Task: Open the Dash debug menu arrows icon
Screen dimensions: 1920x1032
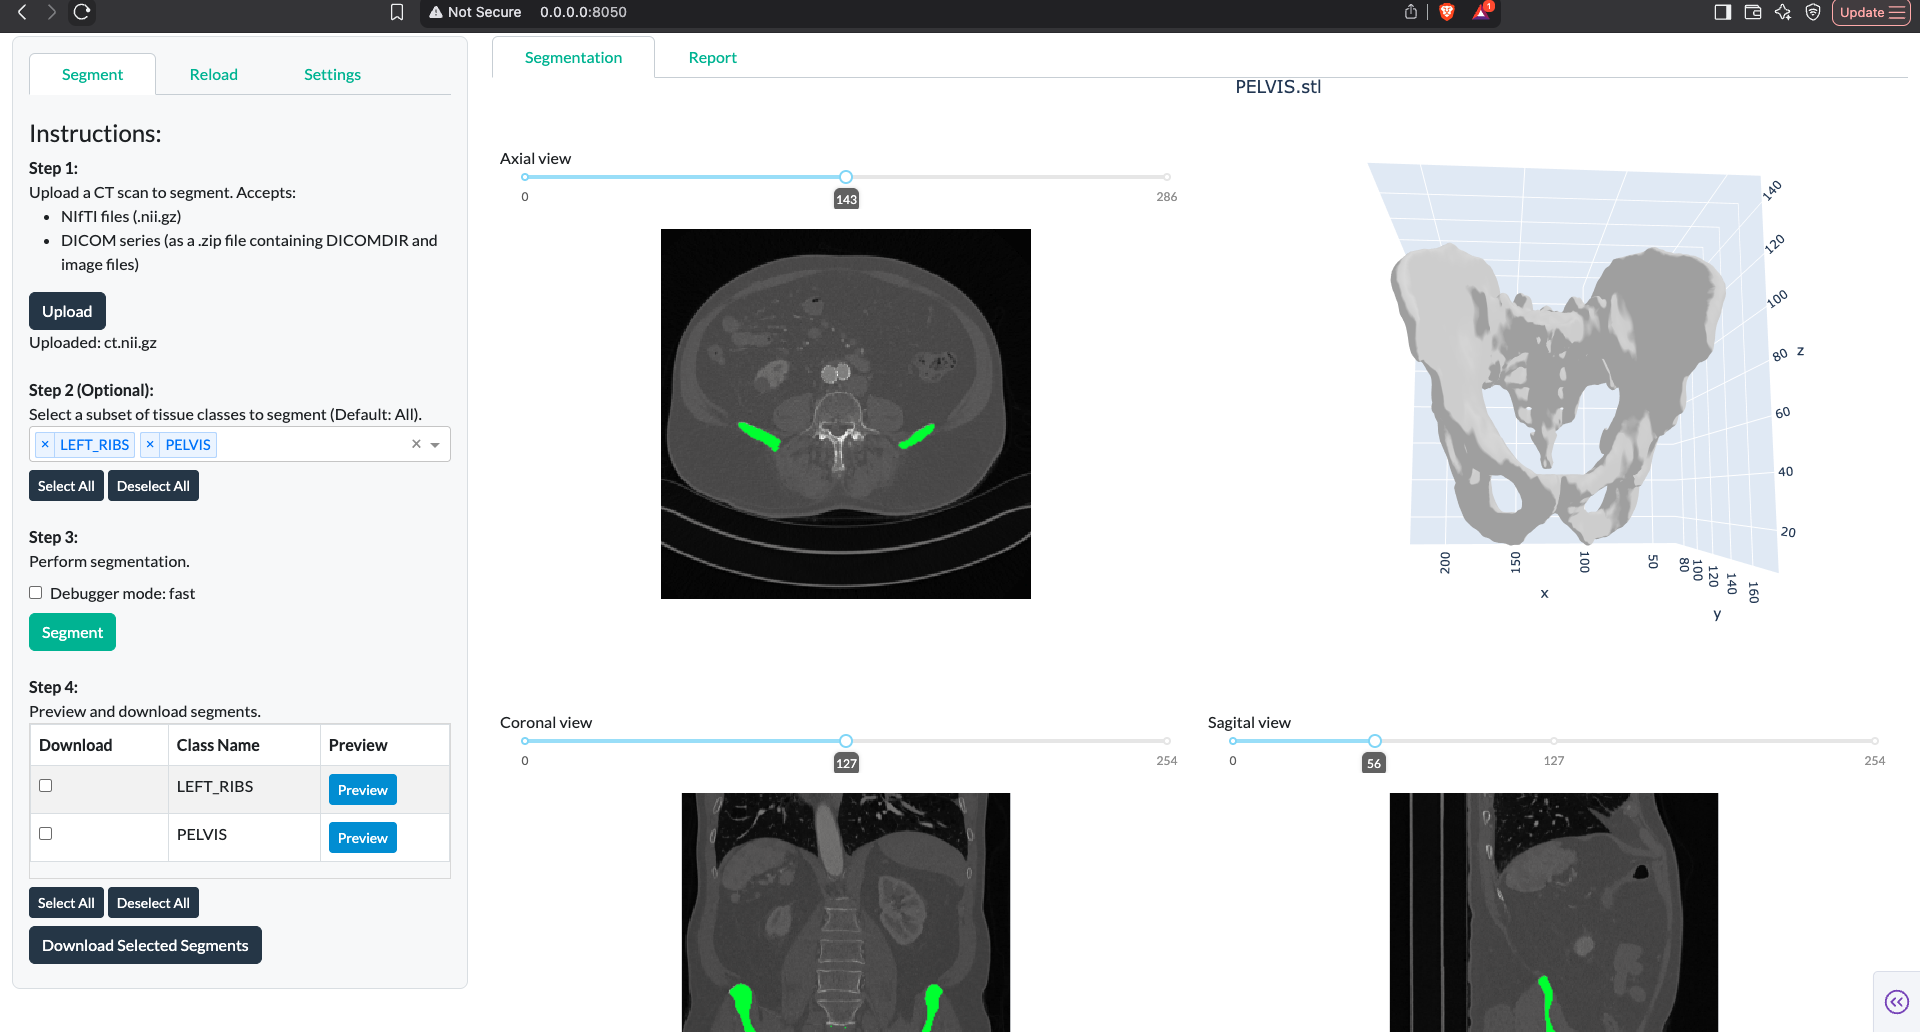Action: (x=1896, y=1001)
